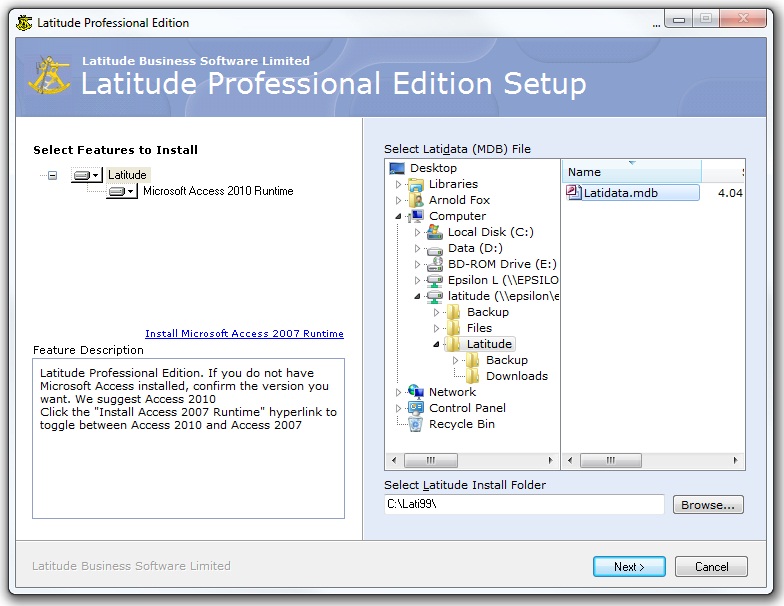Select the BD-ROM Drive (E:) icon

434,264
